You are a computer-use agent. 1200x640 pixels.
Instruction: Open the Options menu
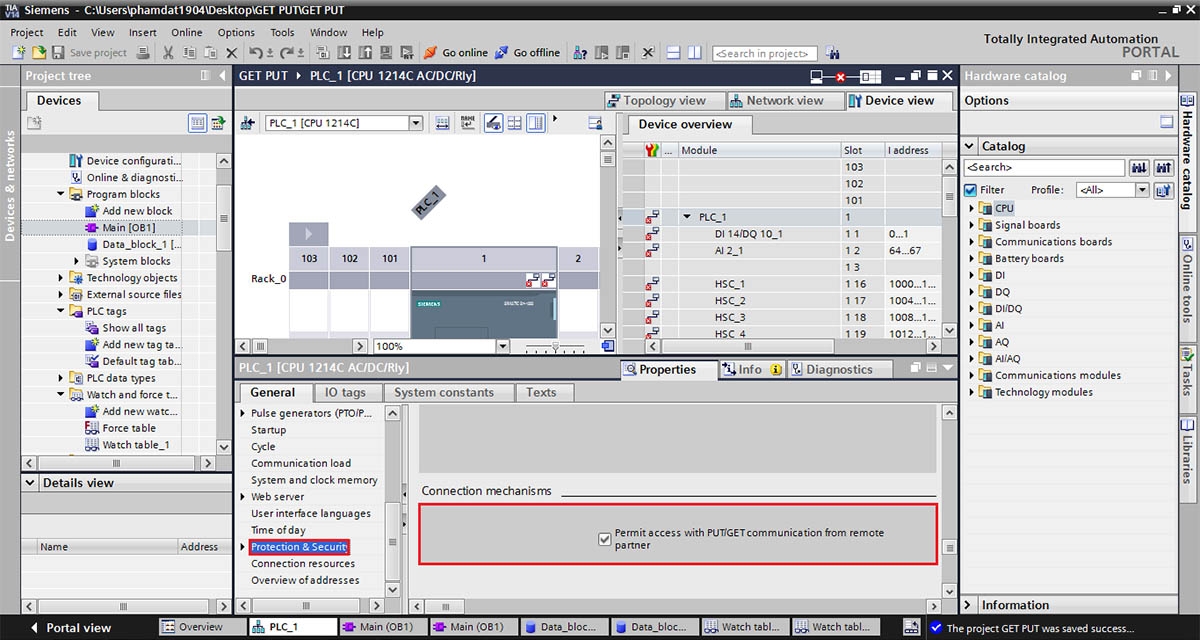pyautogui.click(x=237, y=32)
